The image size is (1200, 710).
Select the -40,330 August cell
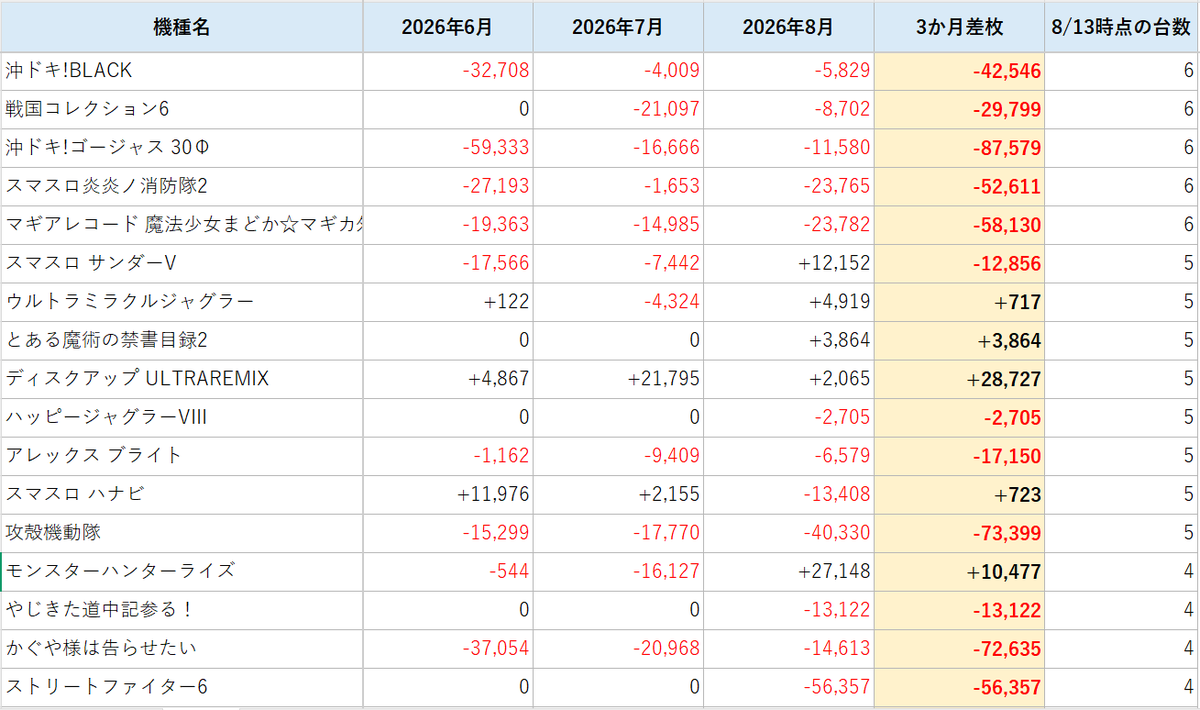789,533
